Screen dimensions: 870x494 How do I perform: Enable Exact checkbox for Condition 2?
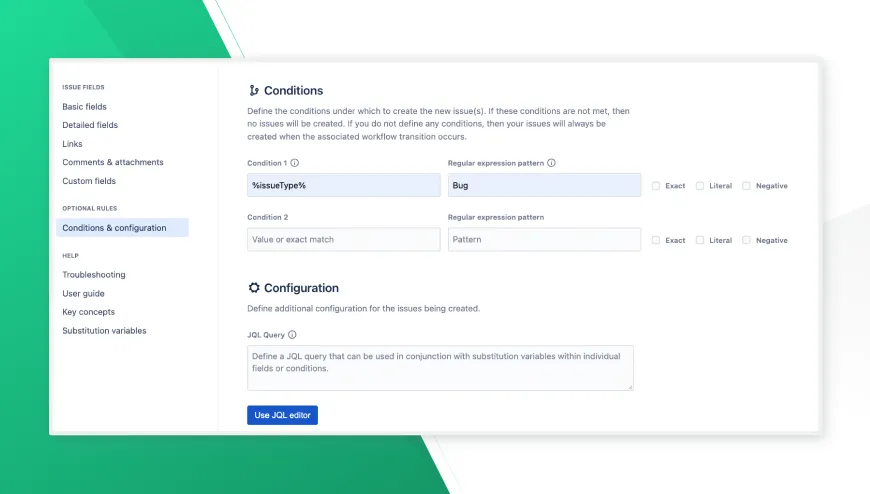656,240
